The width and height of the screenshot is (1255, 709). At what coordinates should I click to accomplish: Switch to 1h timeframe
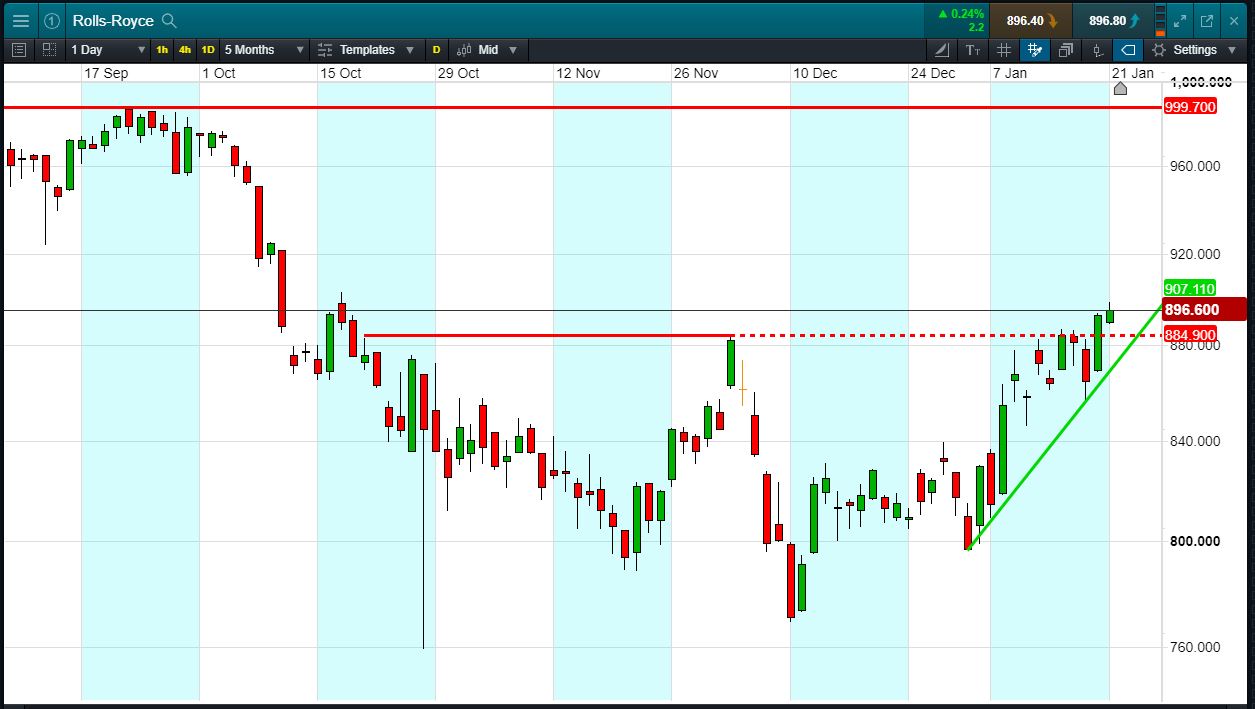tap(162, 50)
